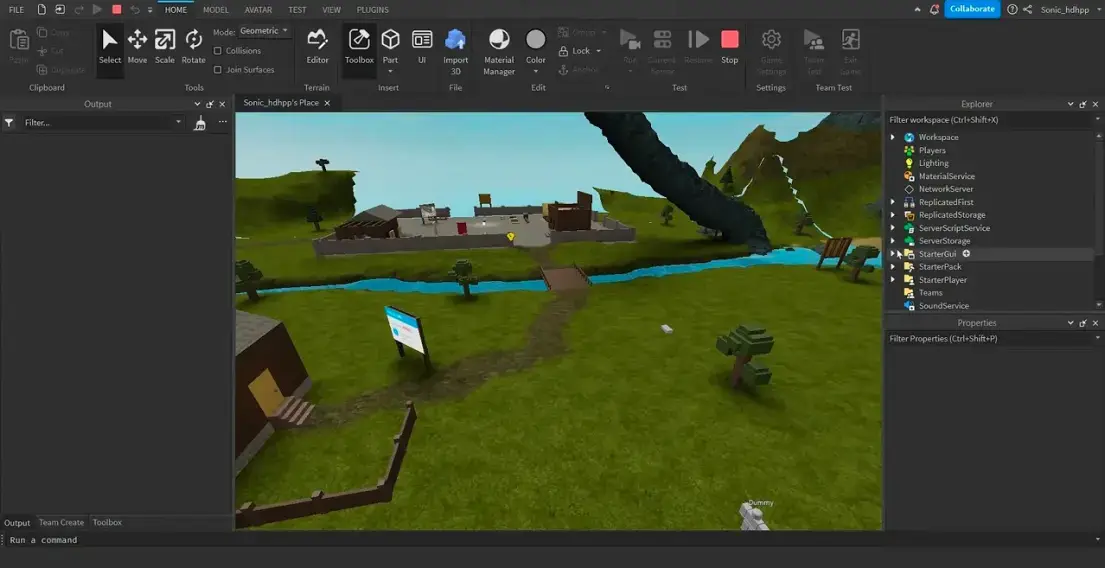The width and height of the screenshot is (1105, 568).
Task: Enable the Collisions checkbox
Action: 218,51
